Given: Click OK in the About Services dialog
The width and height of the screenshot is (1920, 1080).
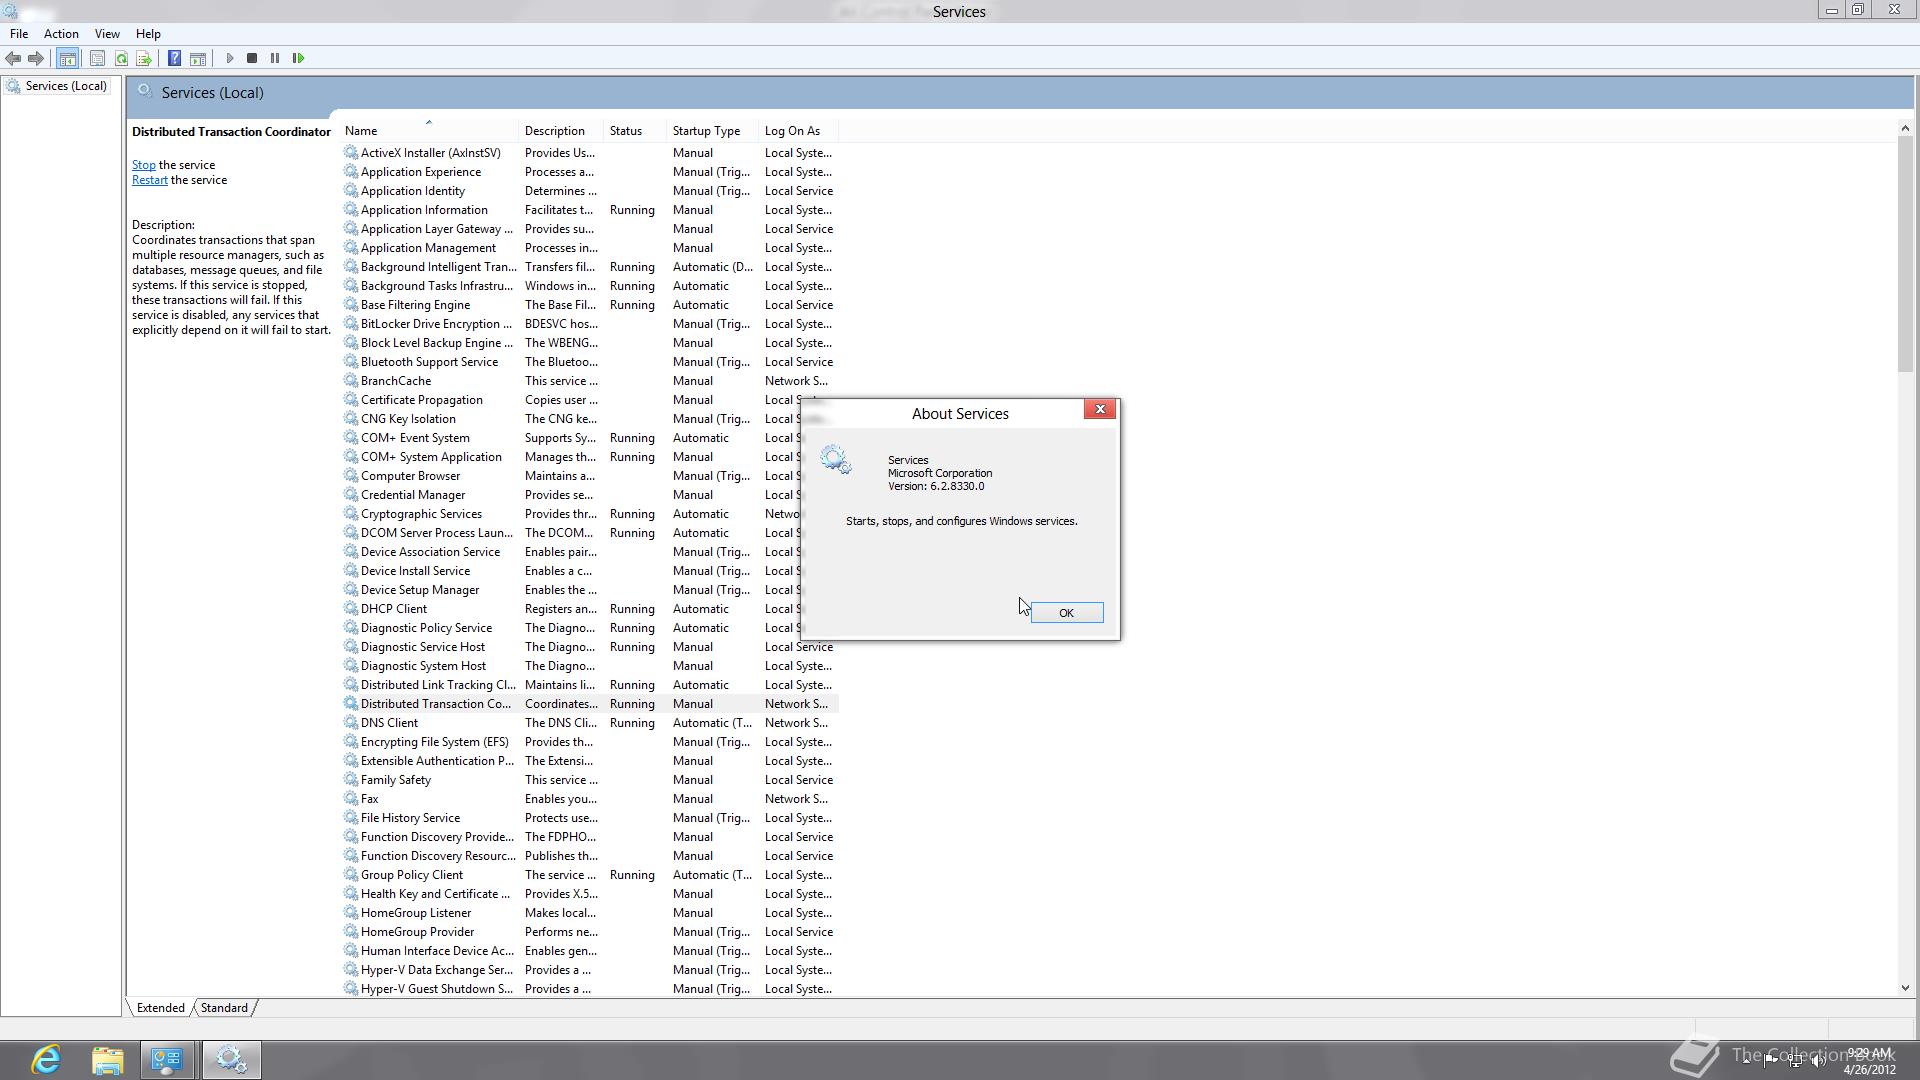Looking at the screenshot, I should click(x=1066, y=612).
